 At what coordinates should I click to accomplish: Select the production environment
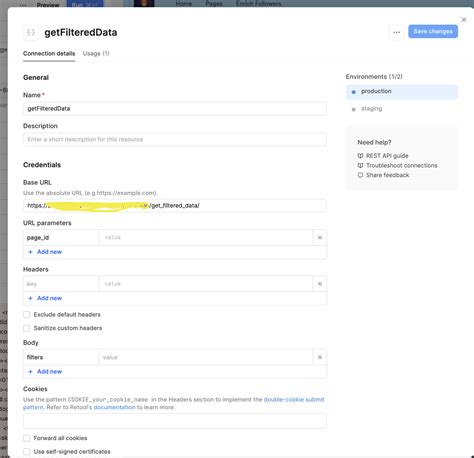pos(402,92)
